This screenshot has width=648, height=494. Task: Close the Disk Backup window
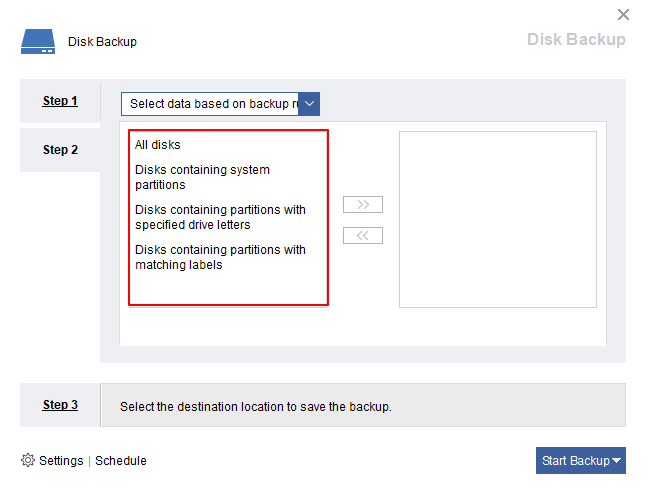[624, 14]
